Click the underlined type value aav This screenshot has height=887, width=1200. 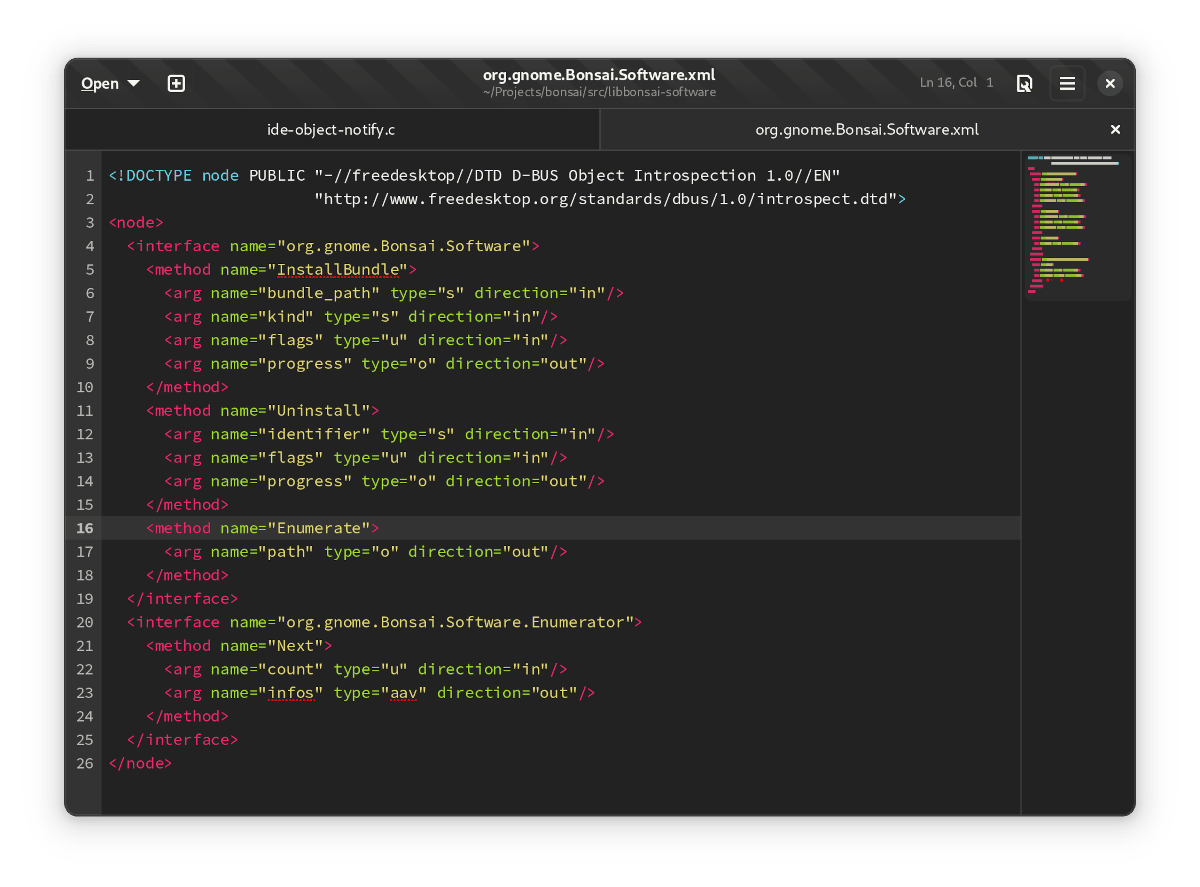click(403, 693)
